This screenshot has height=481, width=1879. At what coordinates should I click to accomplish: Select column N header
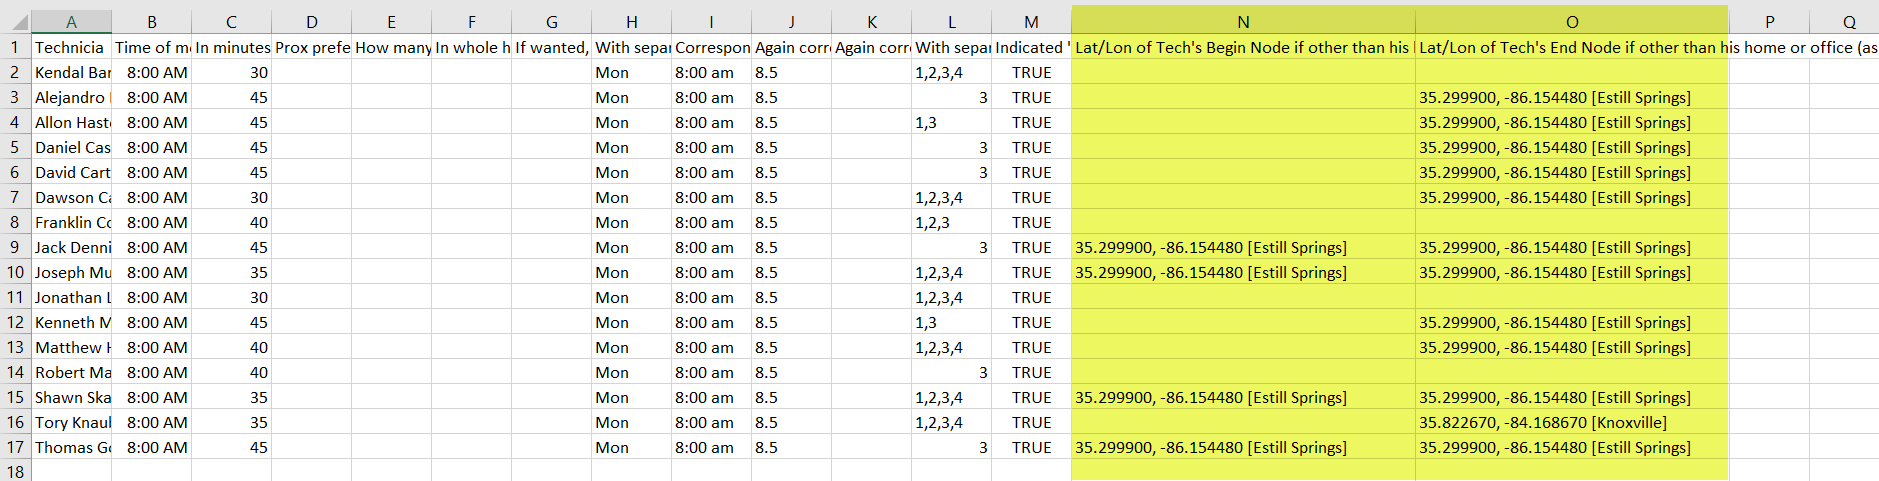1243,21
